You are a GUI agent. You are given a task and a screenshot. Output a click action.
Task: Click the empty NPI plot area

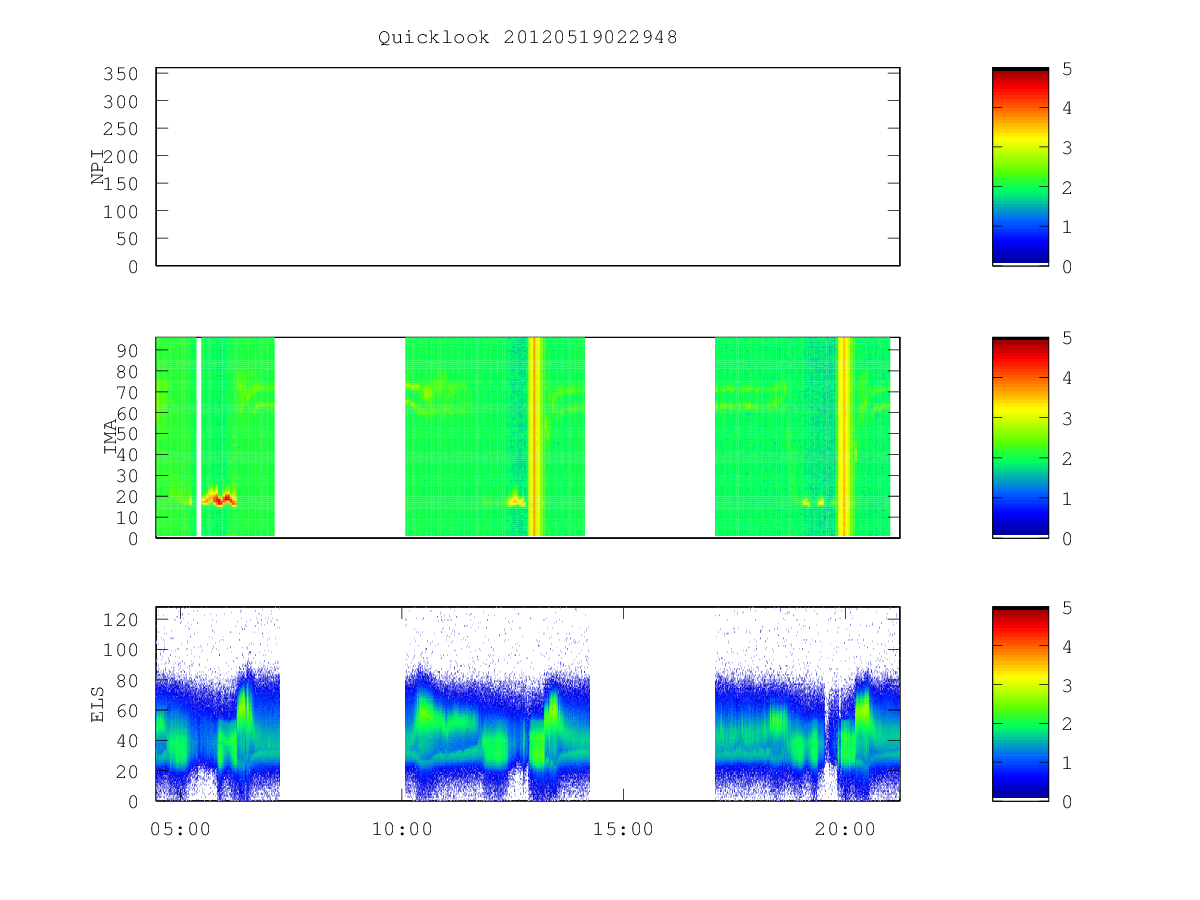(x=528, y=167)
